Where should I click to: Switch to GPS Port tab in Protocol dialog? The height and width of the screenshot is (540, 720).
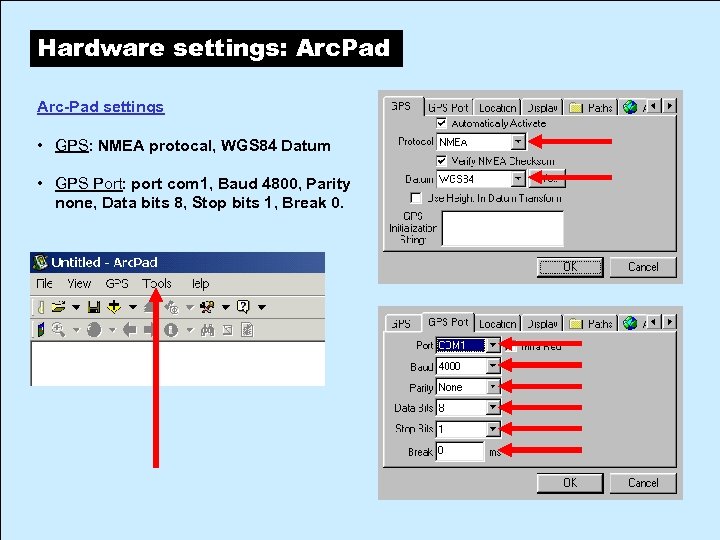448,108
